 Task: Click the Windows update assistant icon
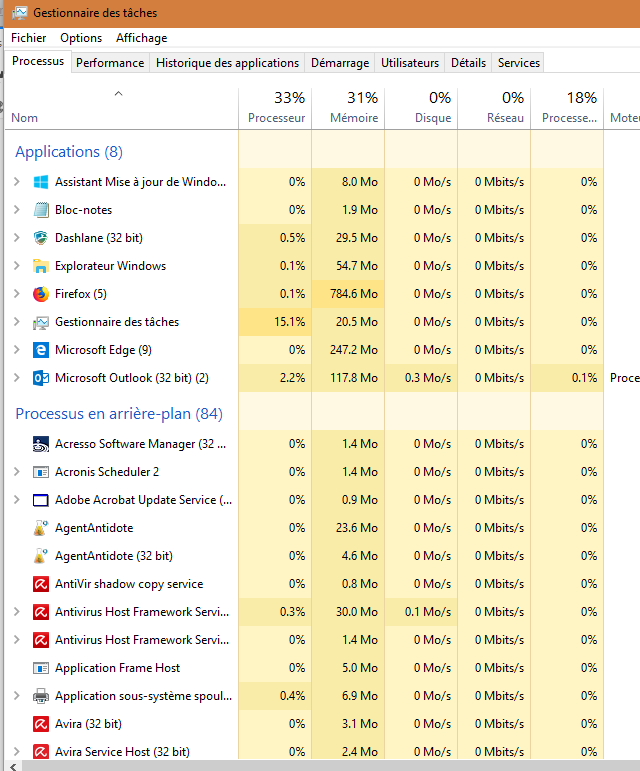coord(41,182)
